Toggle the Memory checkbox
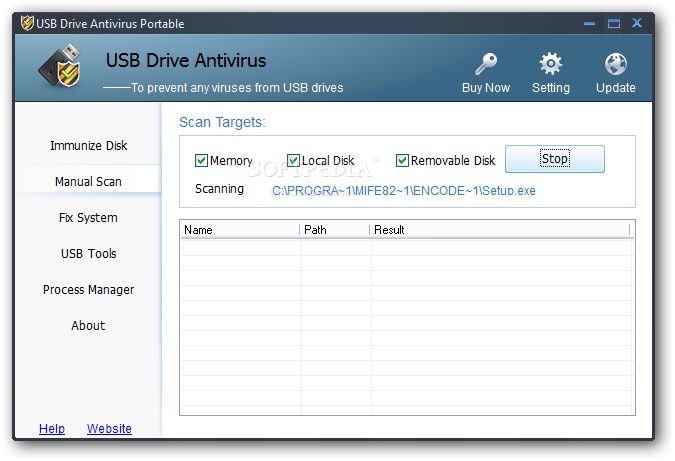 (x=201, y=161)
